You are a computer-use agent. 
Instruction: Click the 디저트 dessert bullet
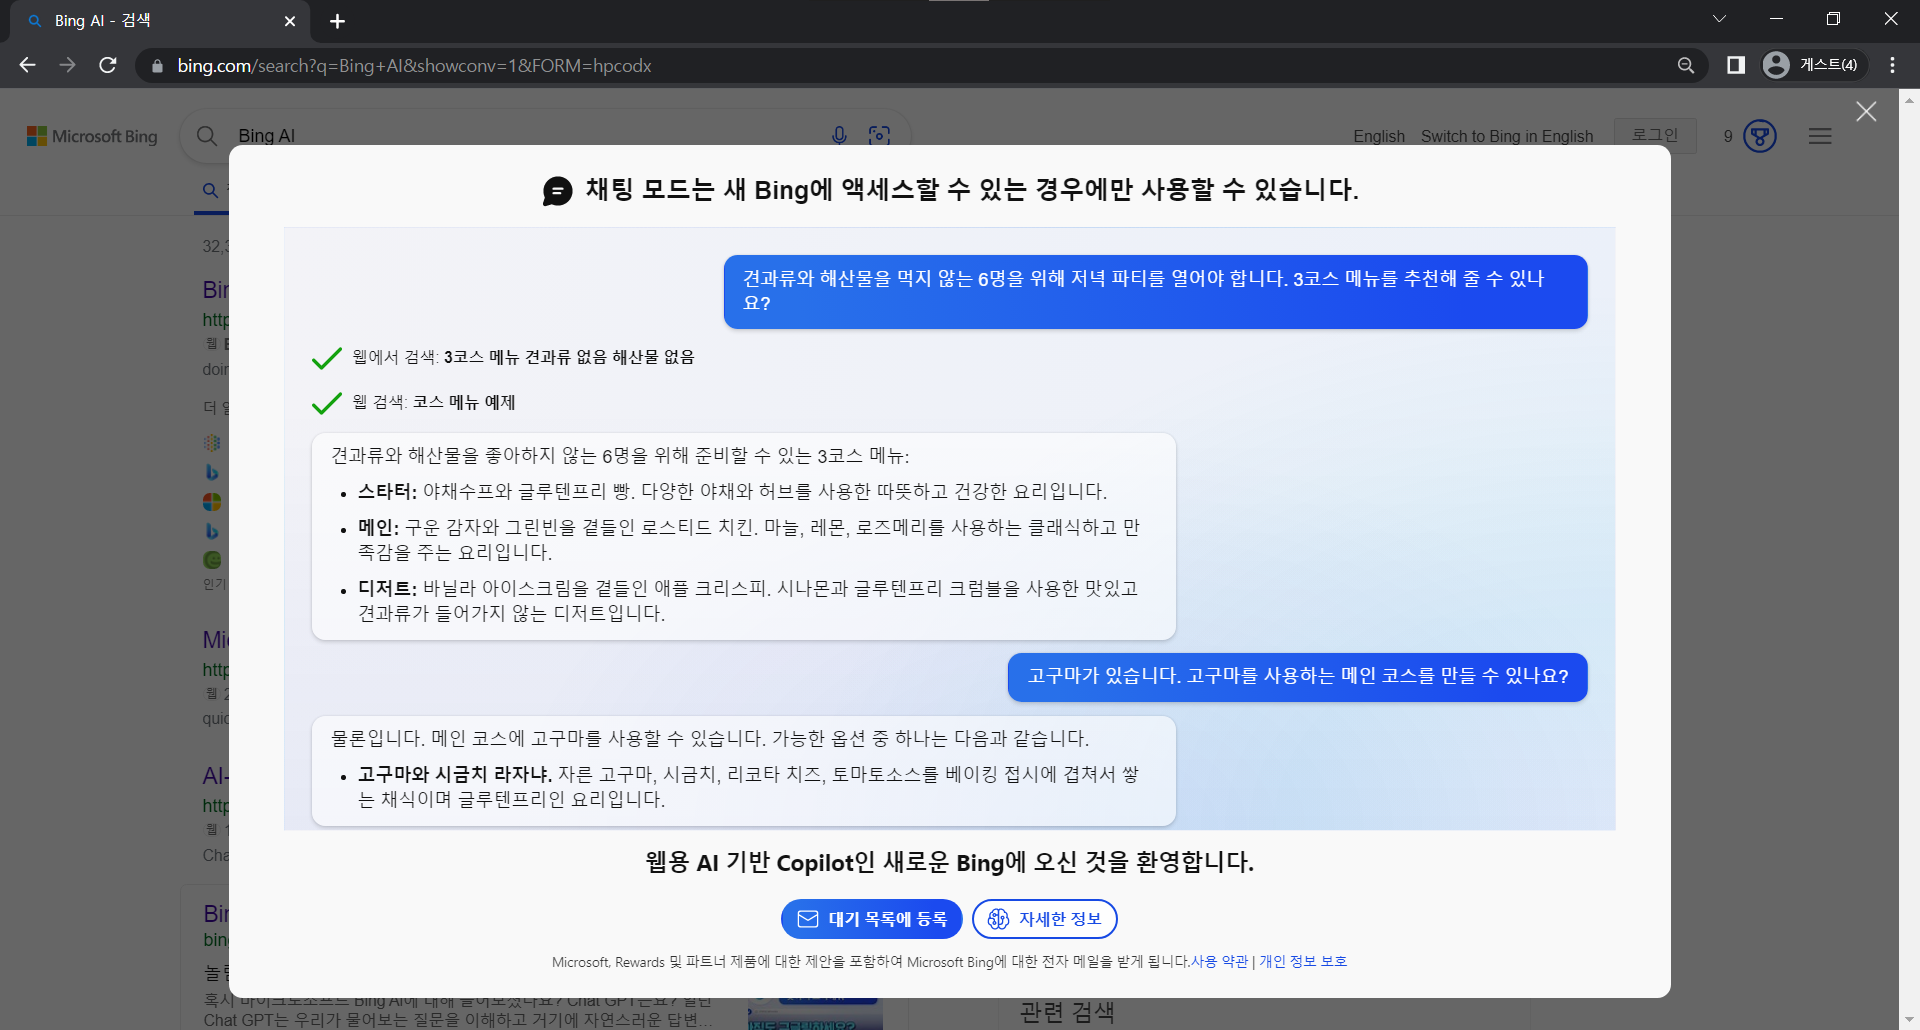[748, 601]
